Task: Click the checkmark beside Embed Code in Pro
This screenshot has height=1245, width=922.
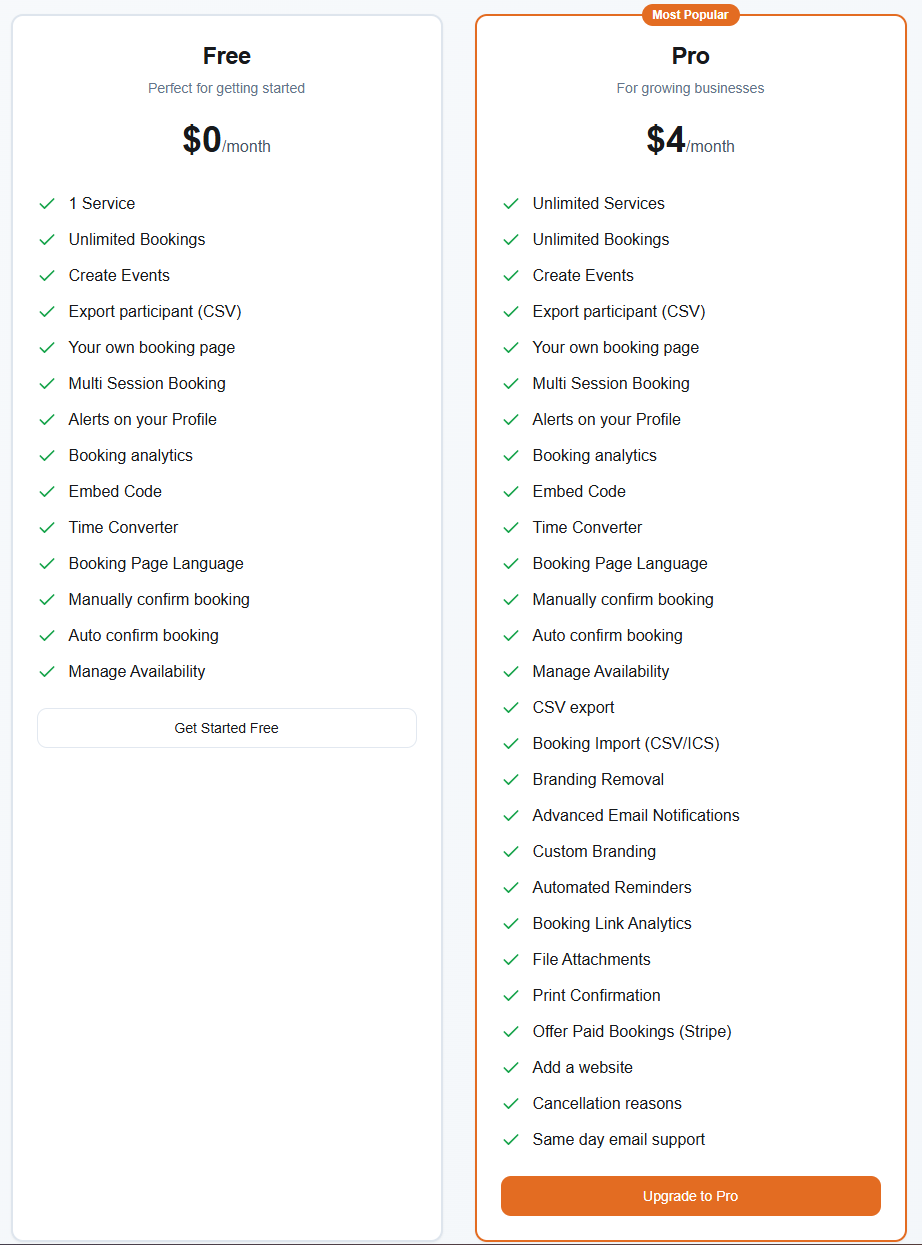Action: tap(511, 491)
